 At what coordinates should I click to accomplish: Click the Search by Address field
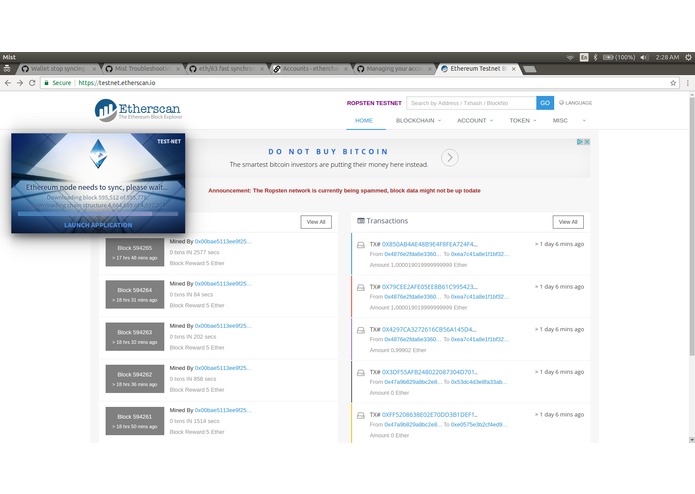[471, 103]
